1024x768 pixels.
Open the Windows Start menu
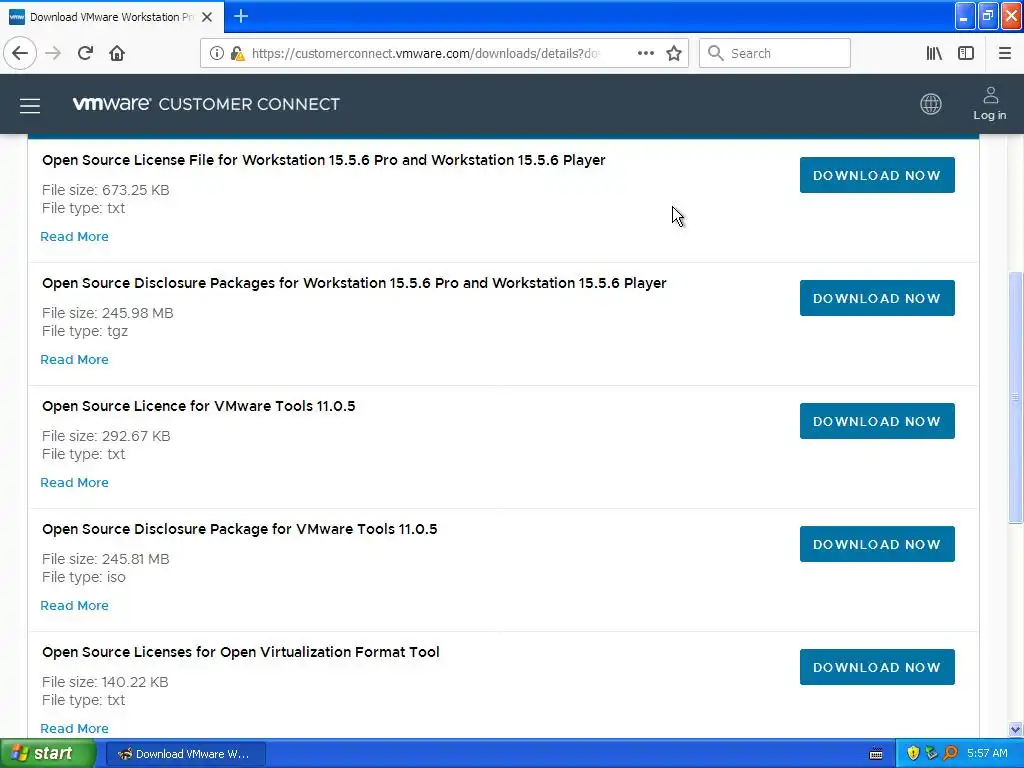[47, 754]
